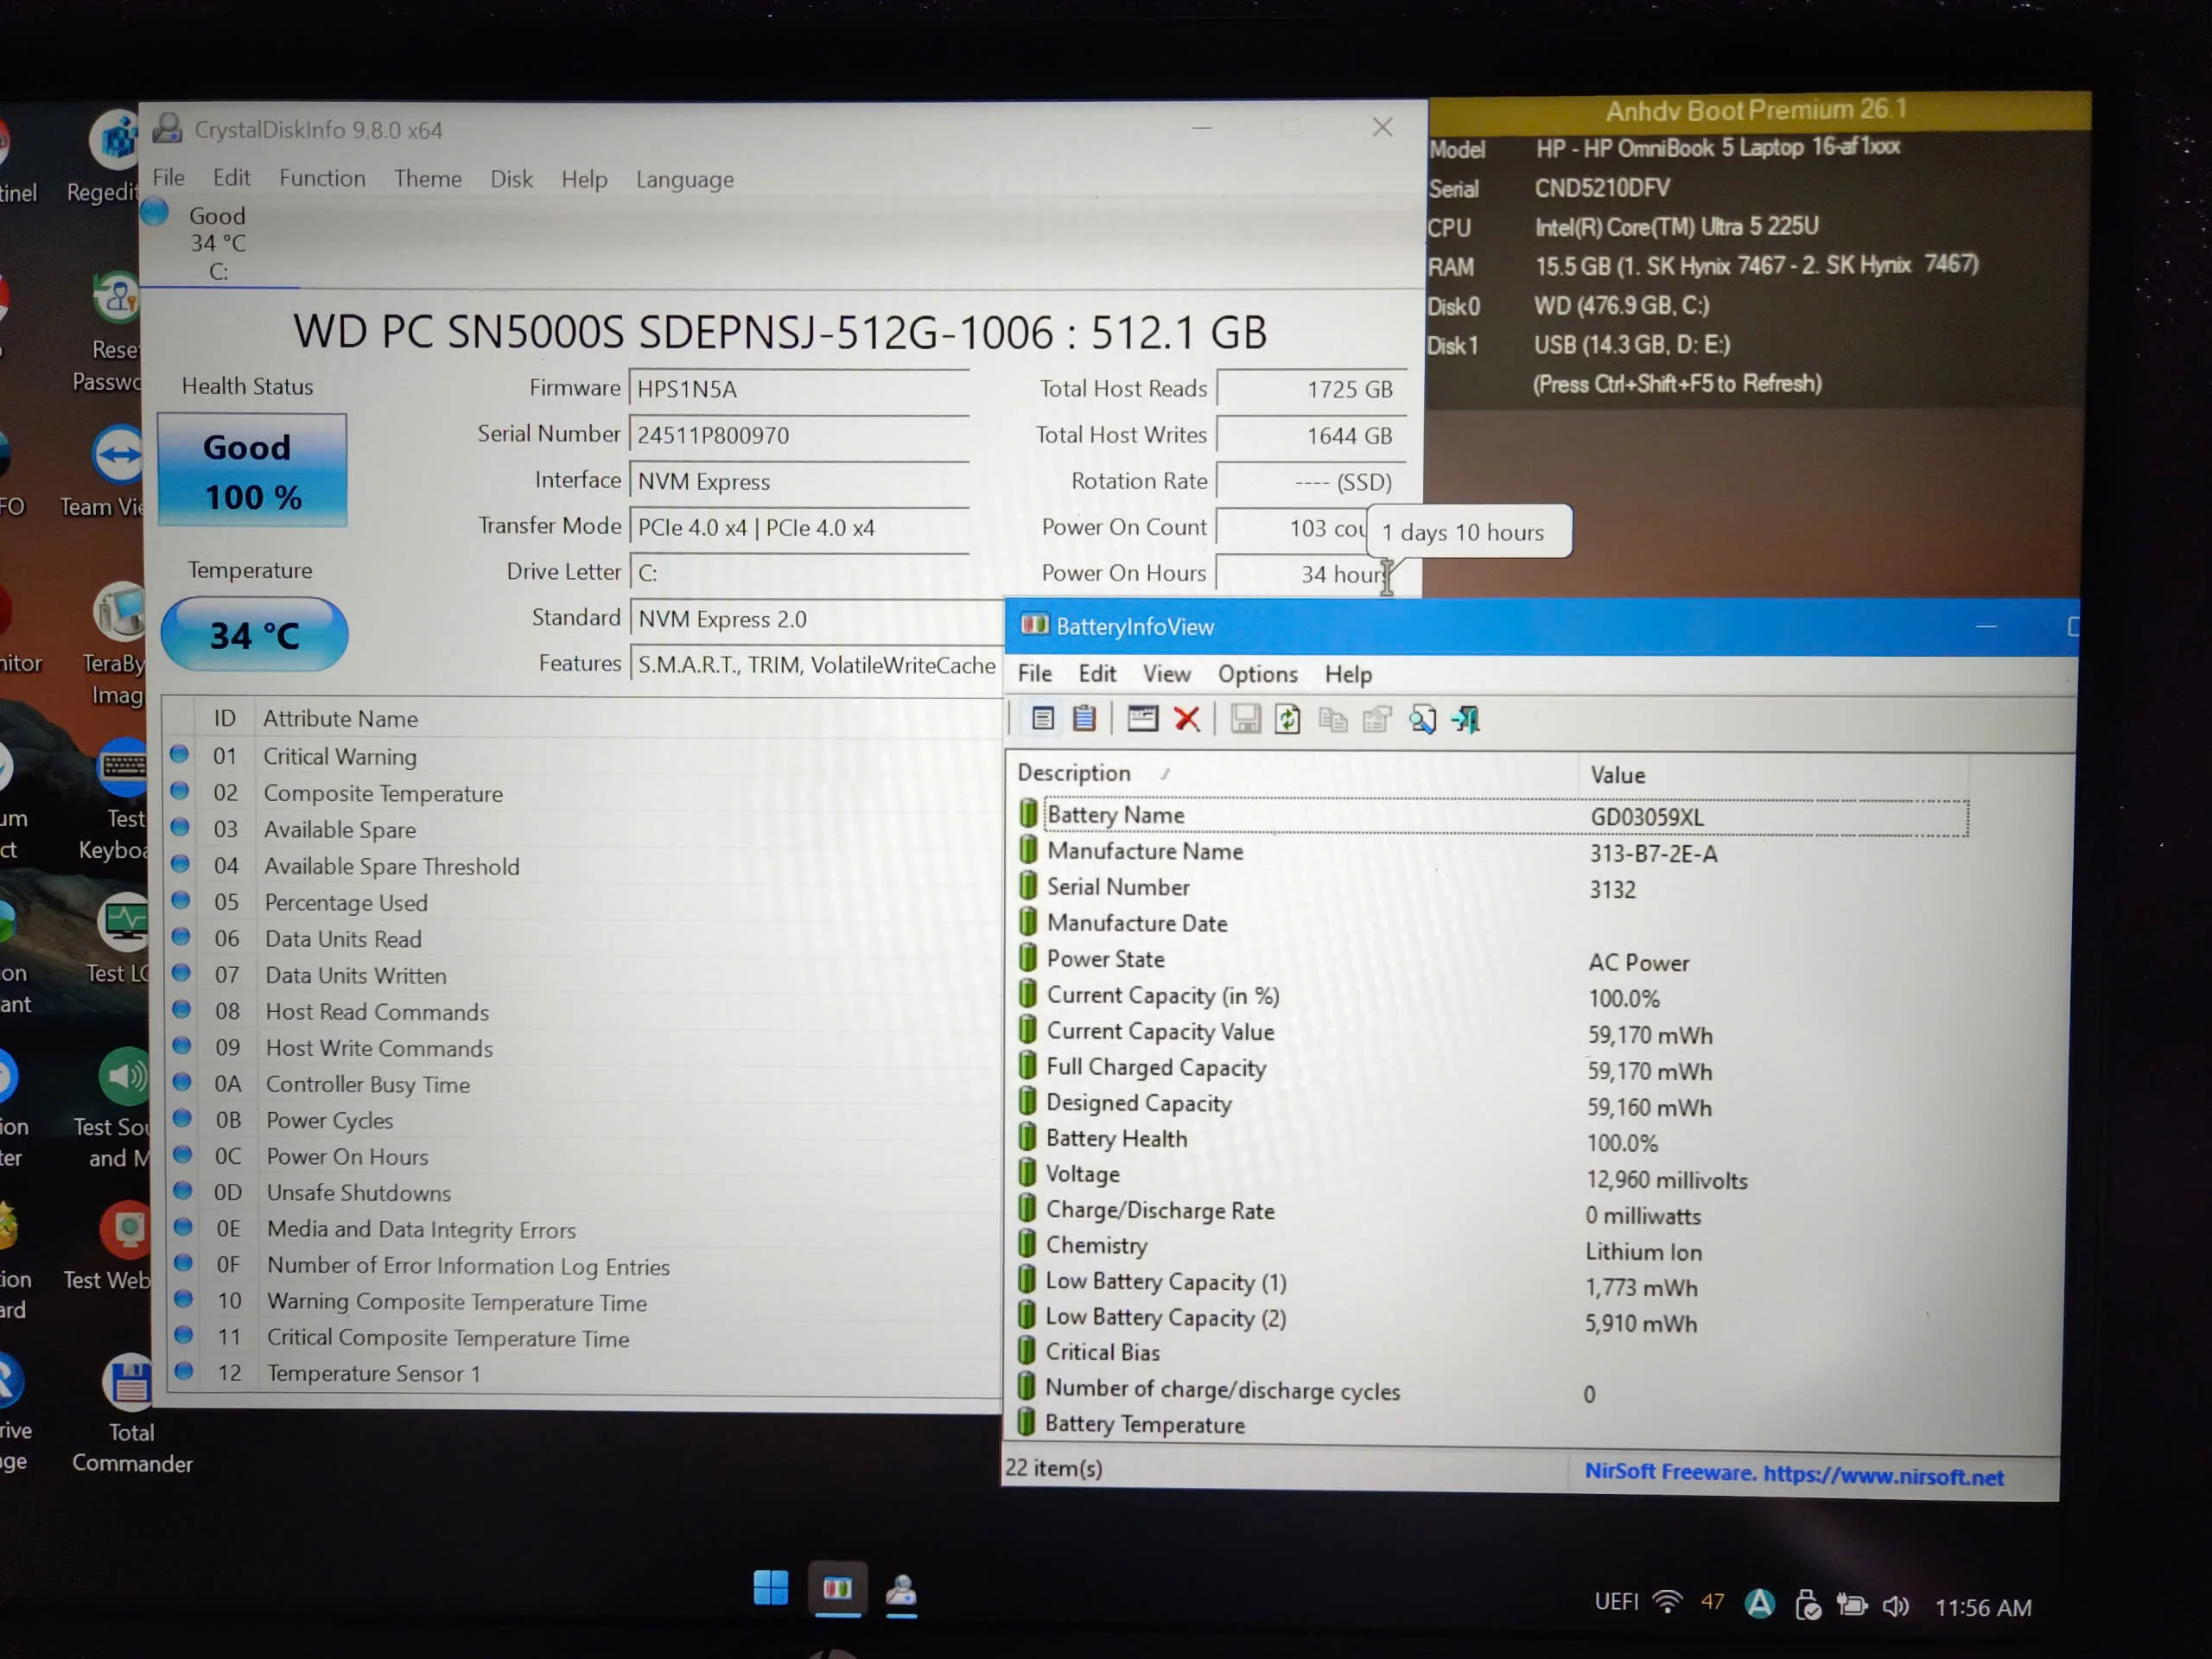Click the floppy disk save icon in BatteryInfoView

tap(1245, 719)
